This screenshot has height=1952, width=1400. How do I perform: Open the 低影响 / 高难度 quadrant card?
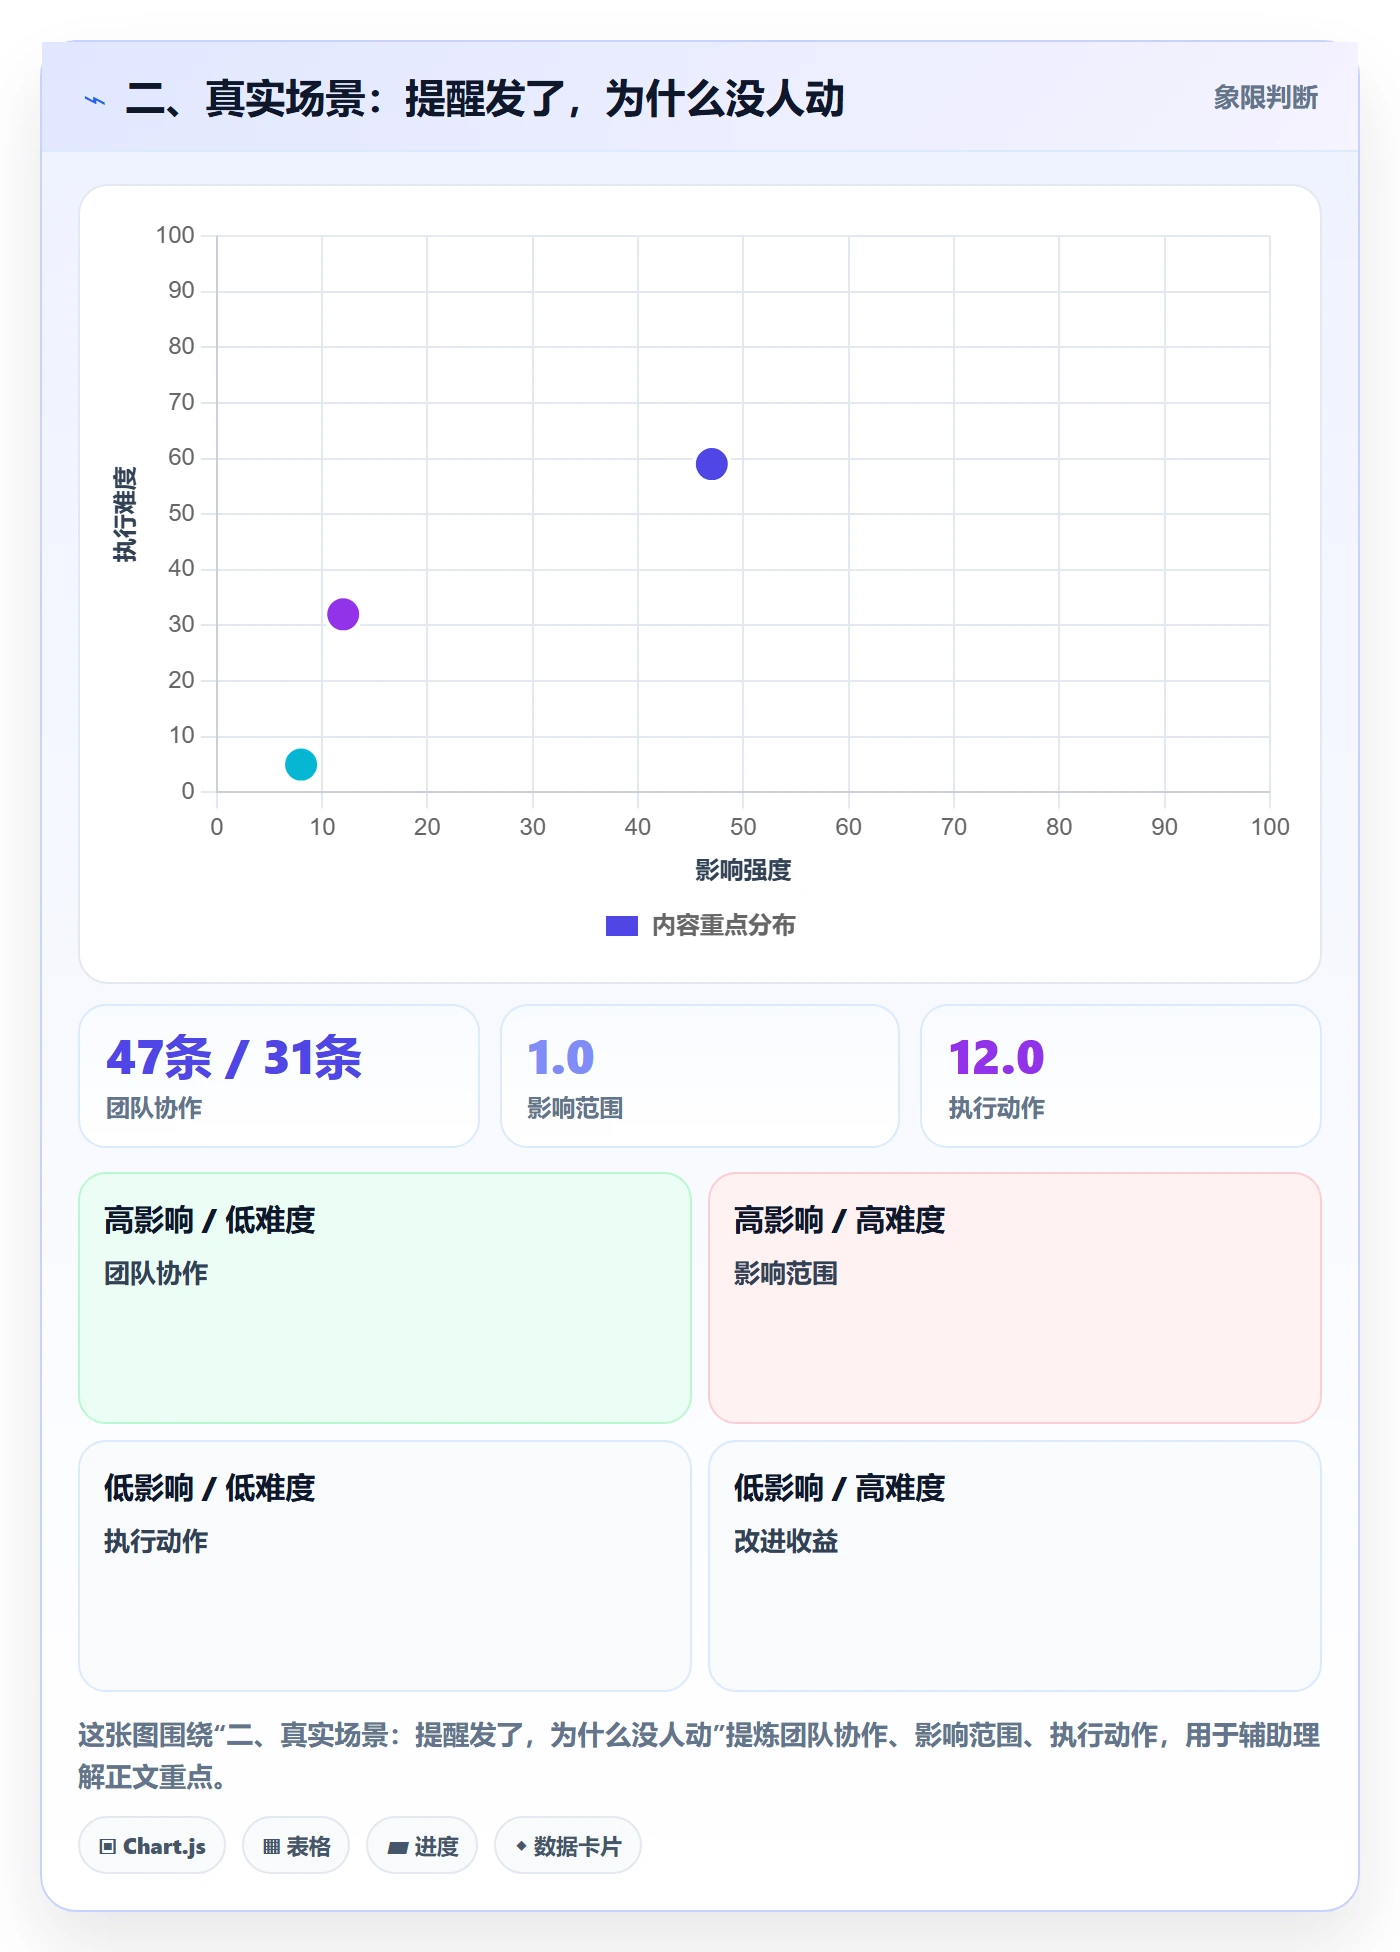pos(1015,1566)
